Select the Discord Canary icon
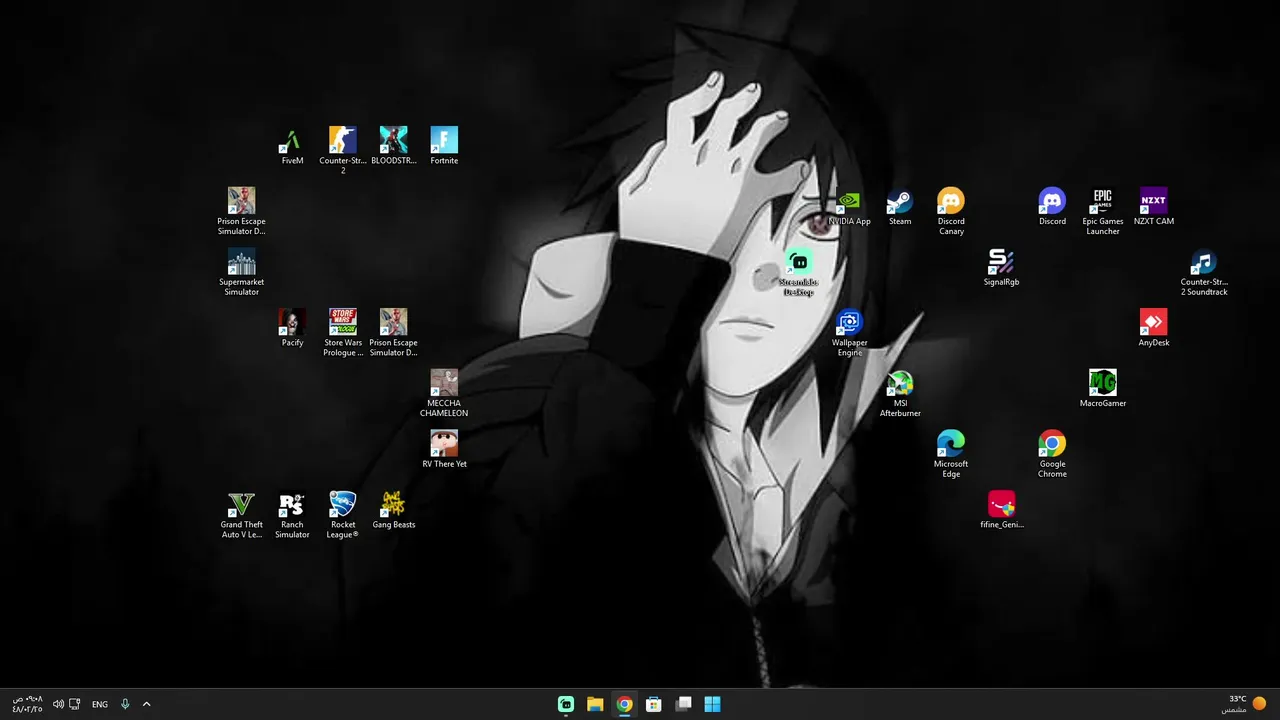The width and height of the screenshot is (1280, 720). pos(951,212)
